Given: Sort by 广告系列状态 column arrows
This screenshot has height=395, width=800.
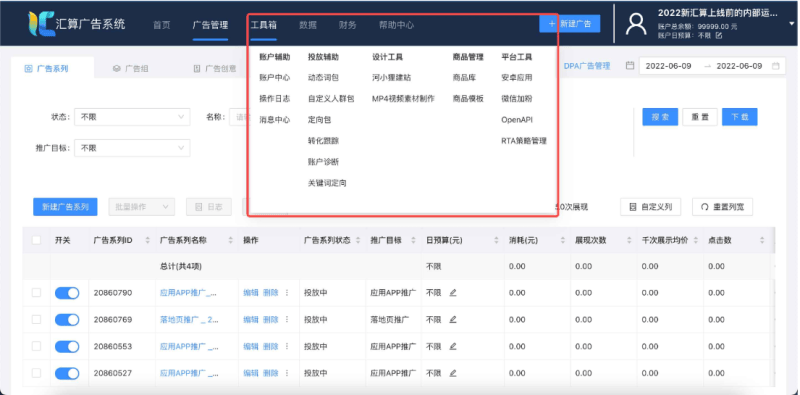Looking at the screenshot, I should click(359, 240).
